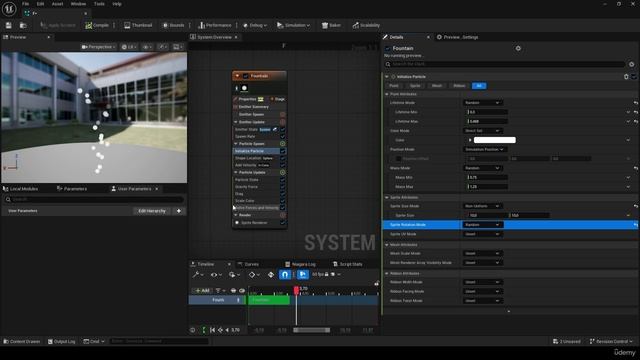Viewport: 640px width, 360px height.
Task: Open Scalability options in toolbar
Action: pyautogui.click(x=366, y=25)
